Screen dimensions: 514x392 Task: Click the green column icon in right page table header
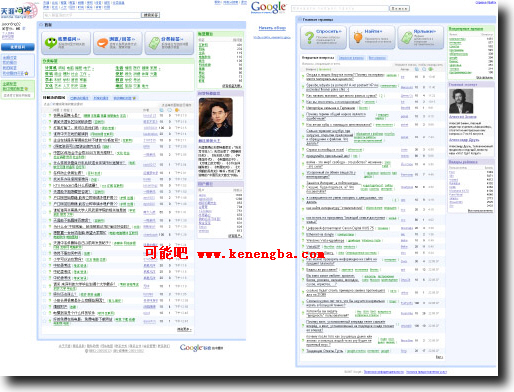(x=431, y=69)
